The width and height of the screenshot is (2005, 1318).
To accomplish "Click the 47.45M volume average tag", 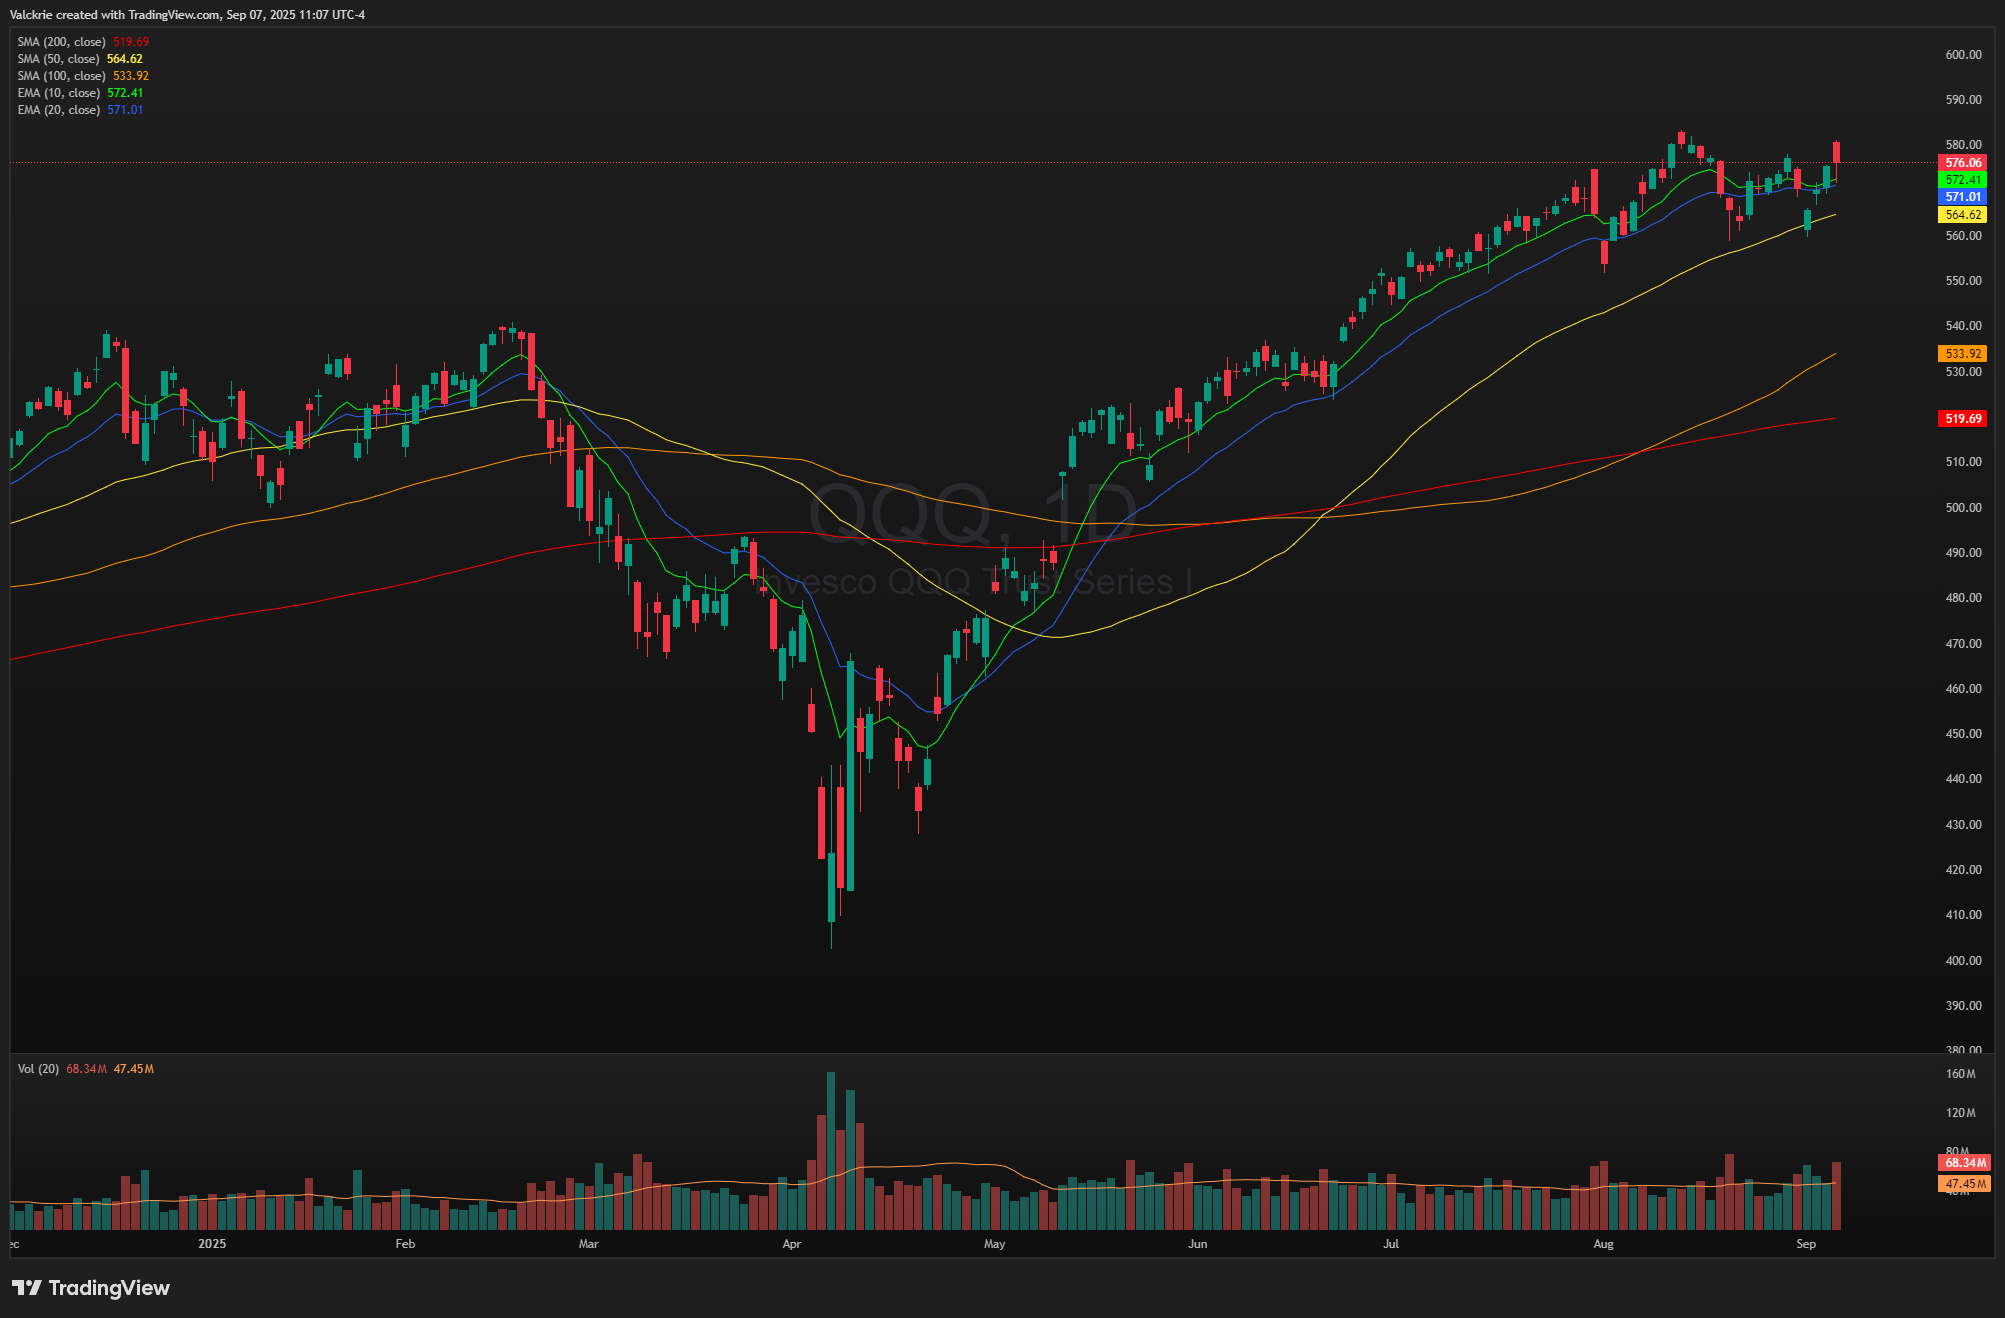I will point(1964,1184).
